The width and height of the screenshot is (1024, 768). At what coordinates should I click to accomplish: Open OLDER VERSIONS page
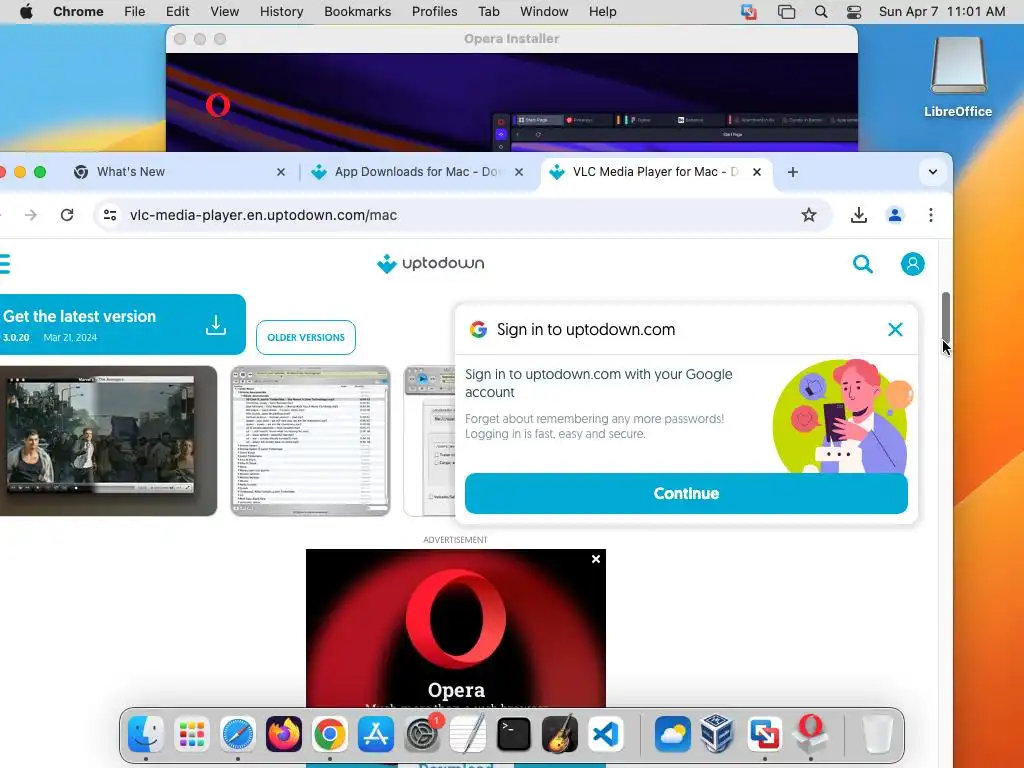pos(306,338)
